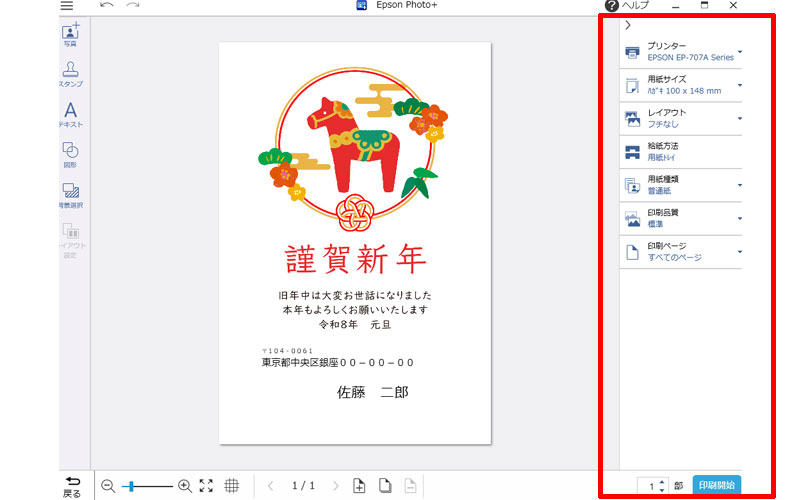Select the Text (テキスト) tool

click(x=70, y=115)
